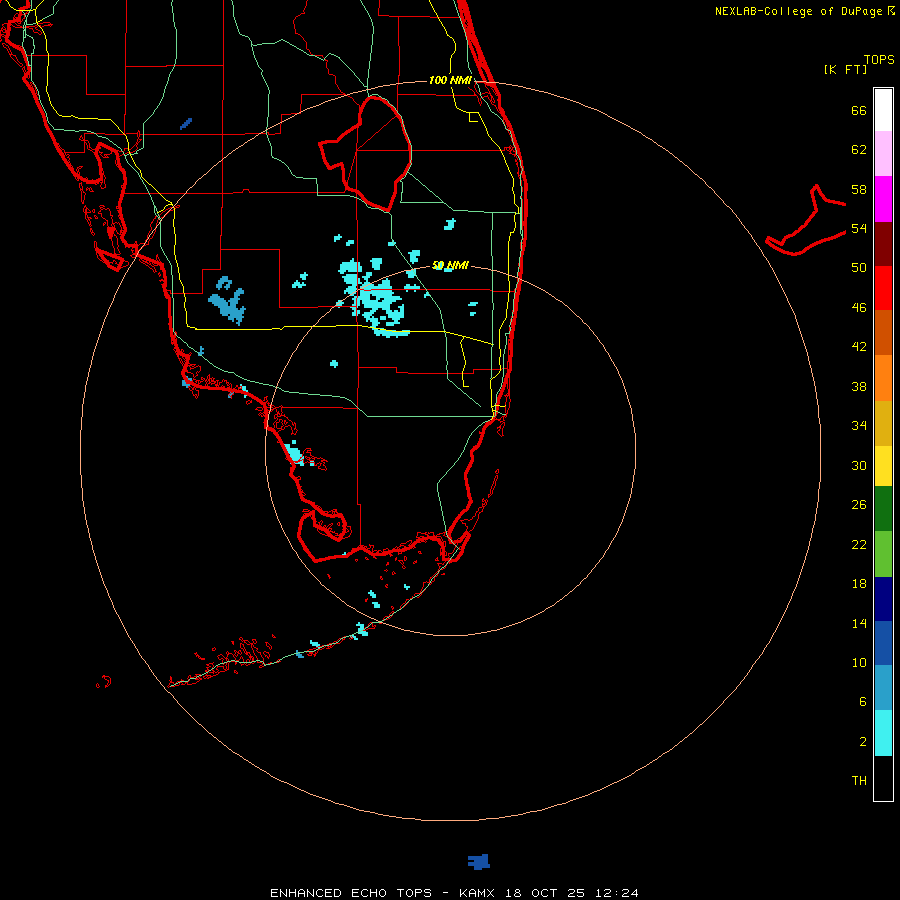Click the KAMX station identifier
900x900 pixels.
coord(476,893)
